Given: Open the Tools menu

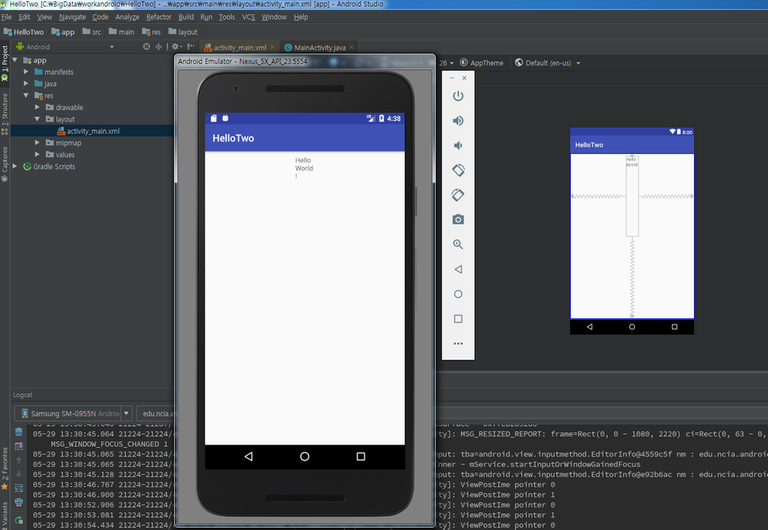Looking at the screenshot, I should pos(227,17).
